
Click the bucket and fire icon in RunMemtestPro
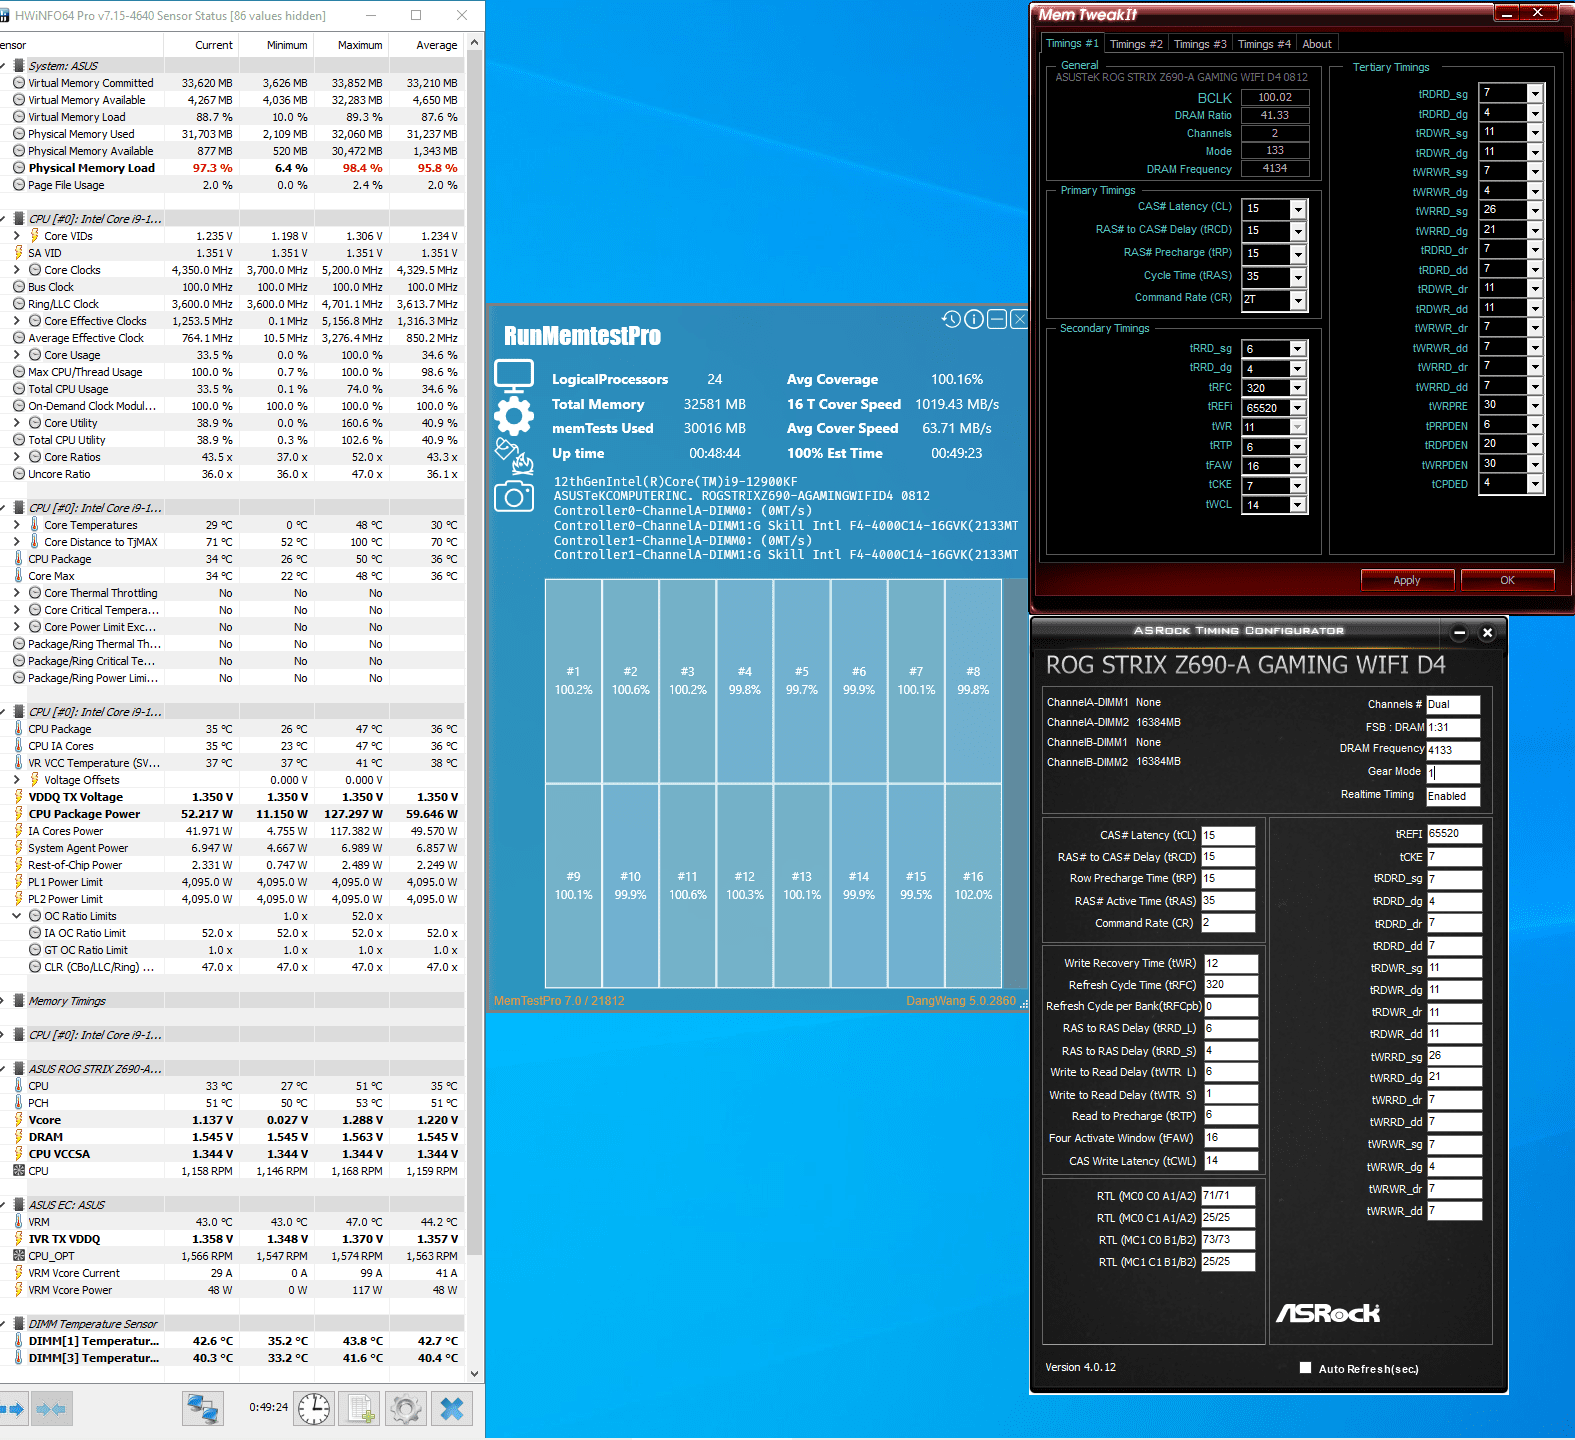coord(514,456)
